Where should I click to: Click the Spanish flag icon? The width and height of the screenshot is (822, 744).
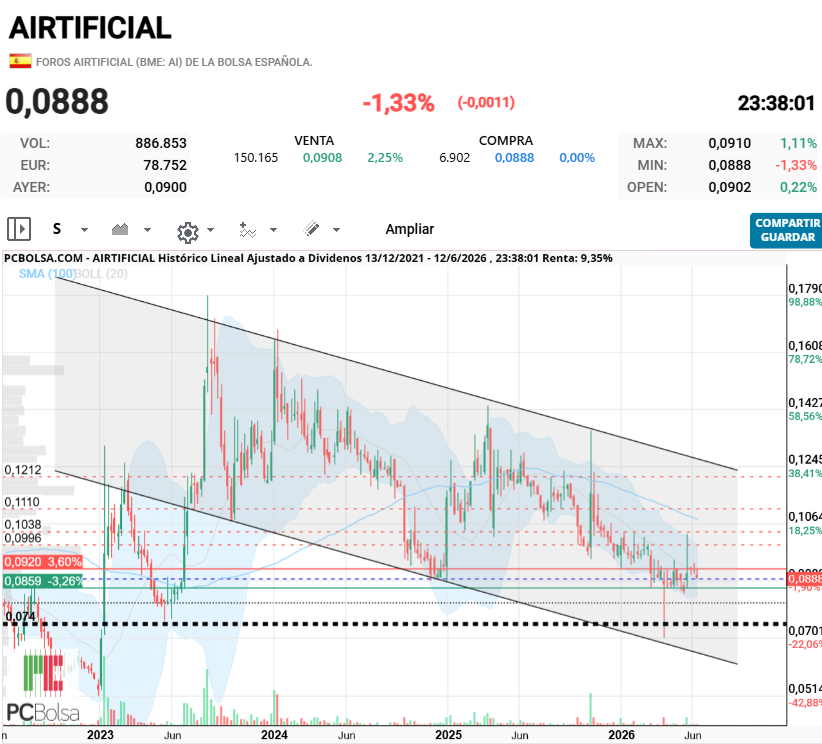20,61
